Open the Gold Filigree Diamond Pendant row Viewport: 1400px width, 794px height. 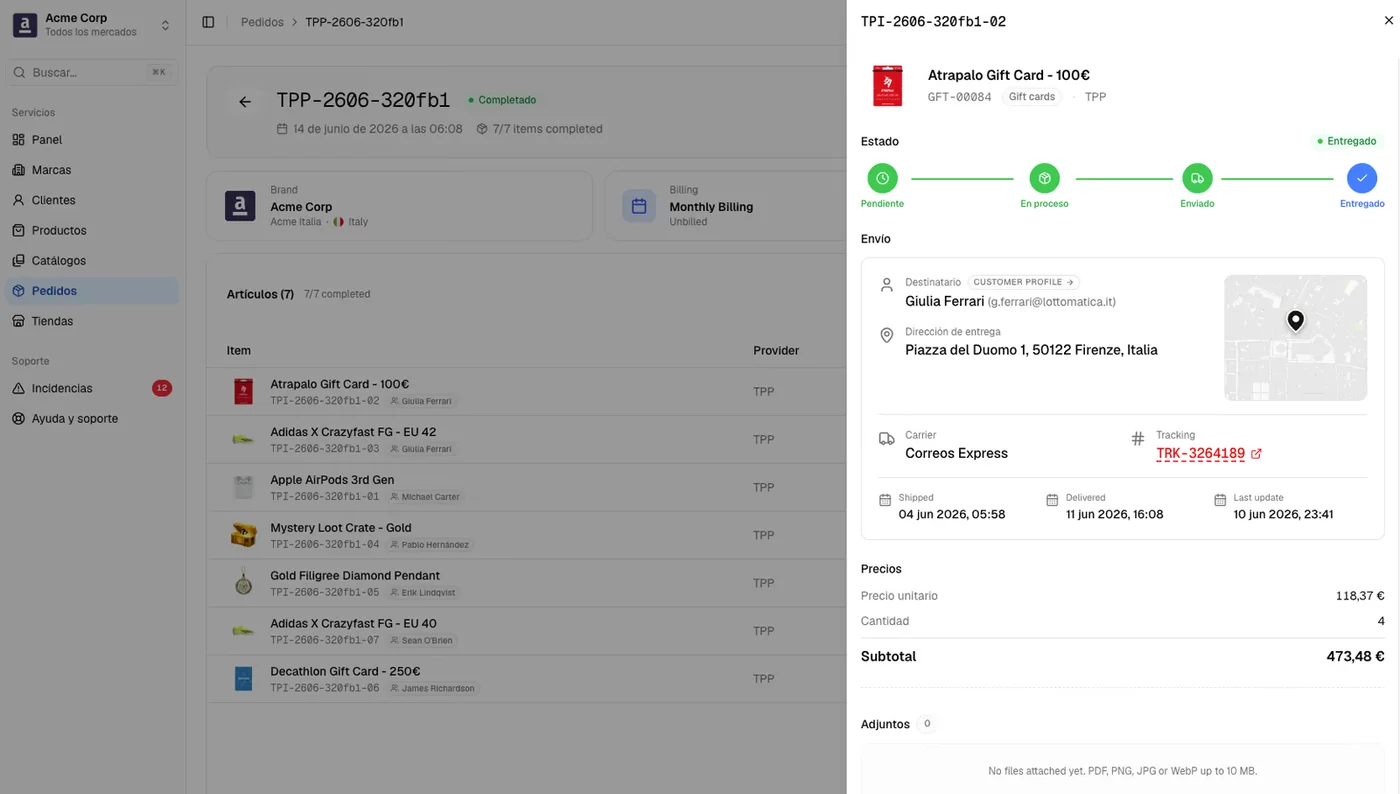(x=526, y=583)
